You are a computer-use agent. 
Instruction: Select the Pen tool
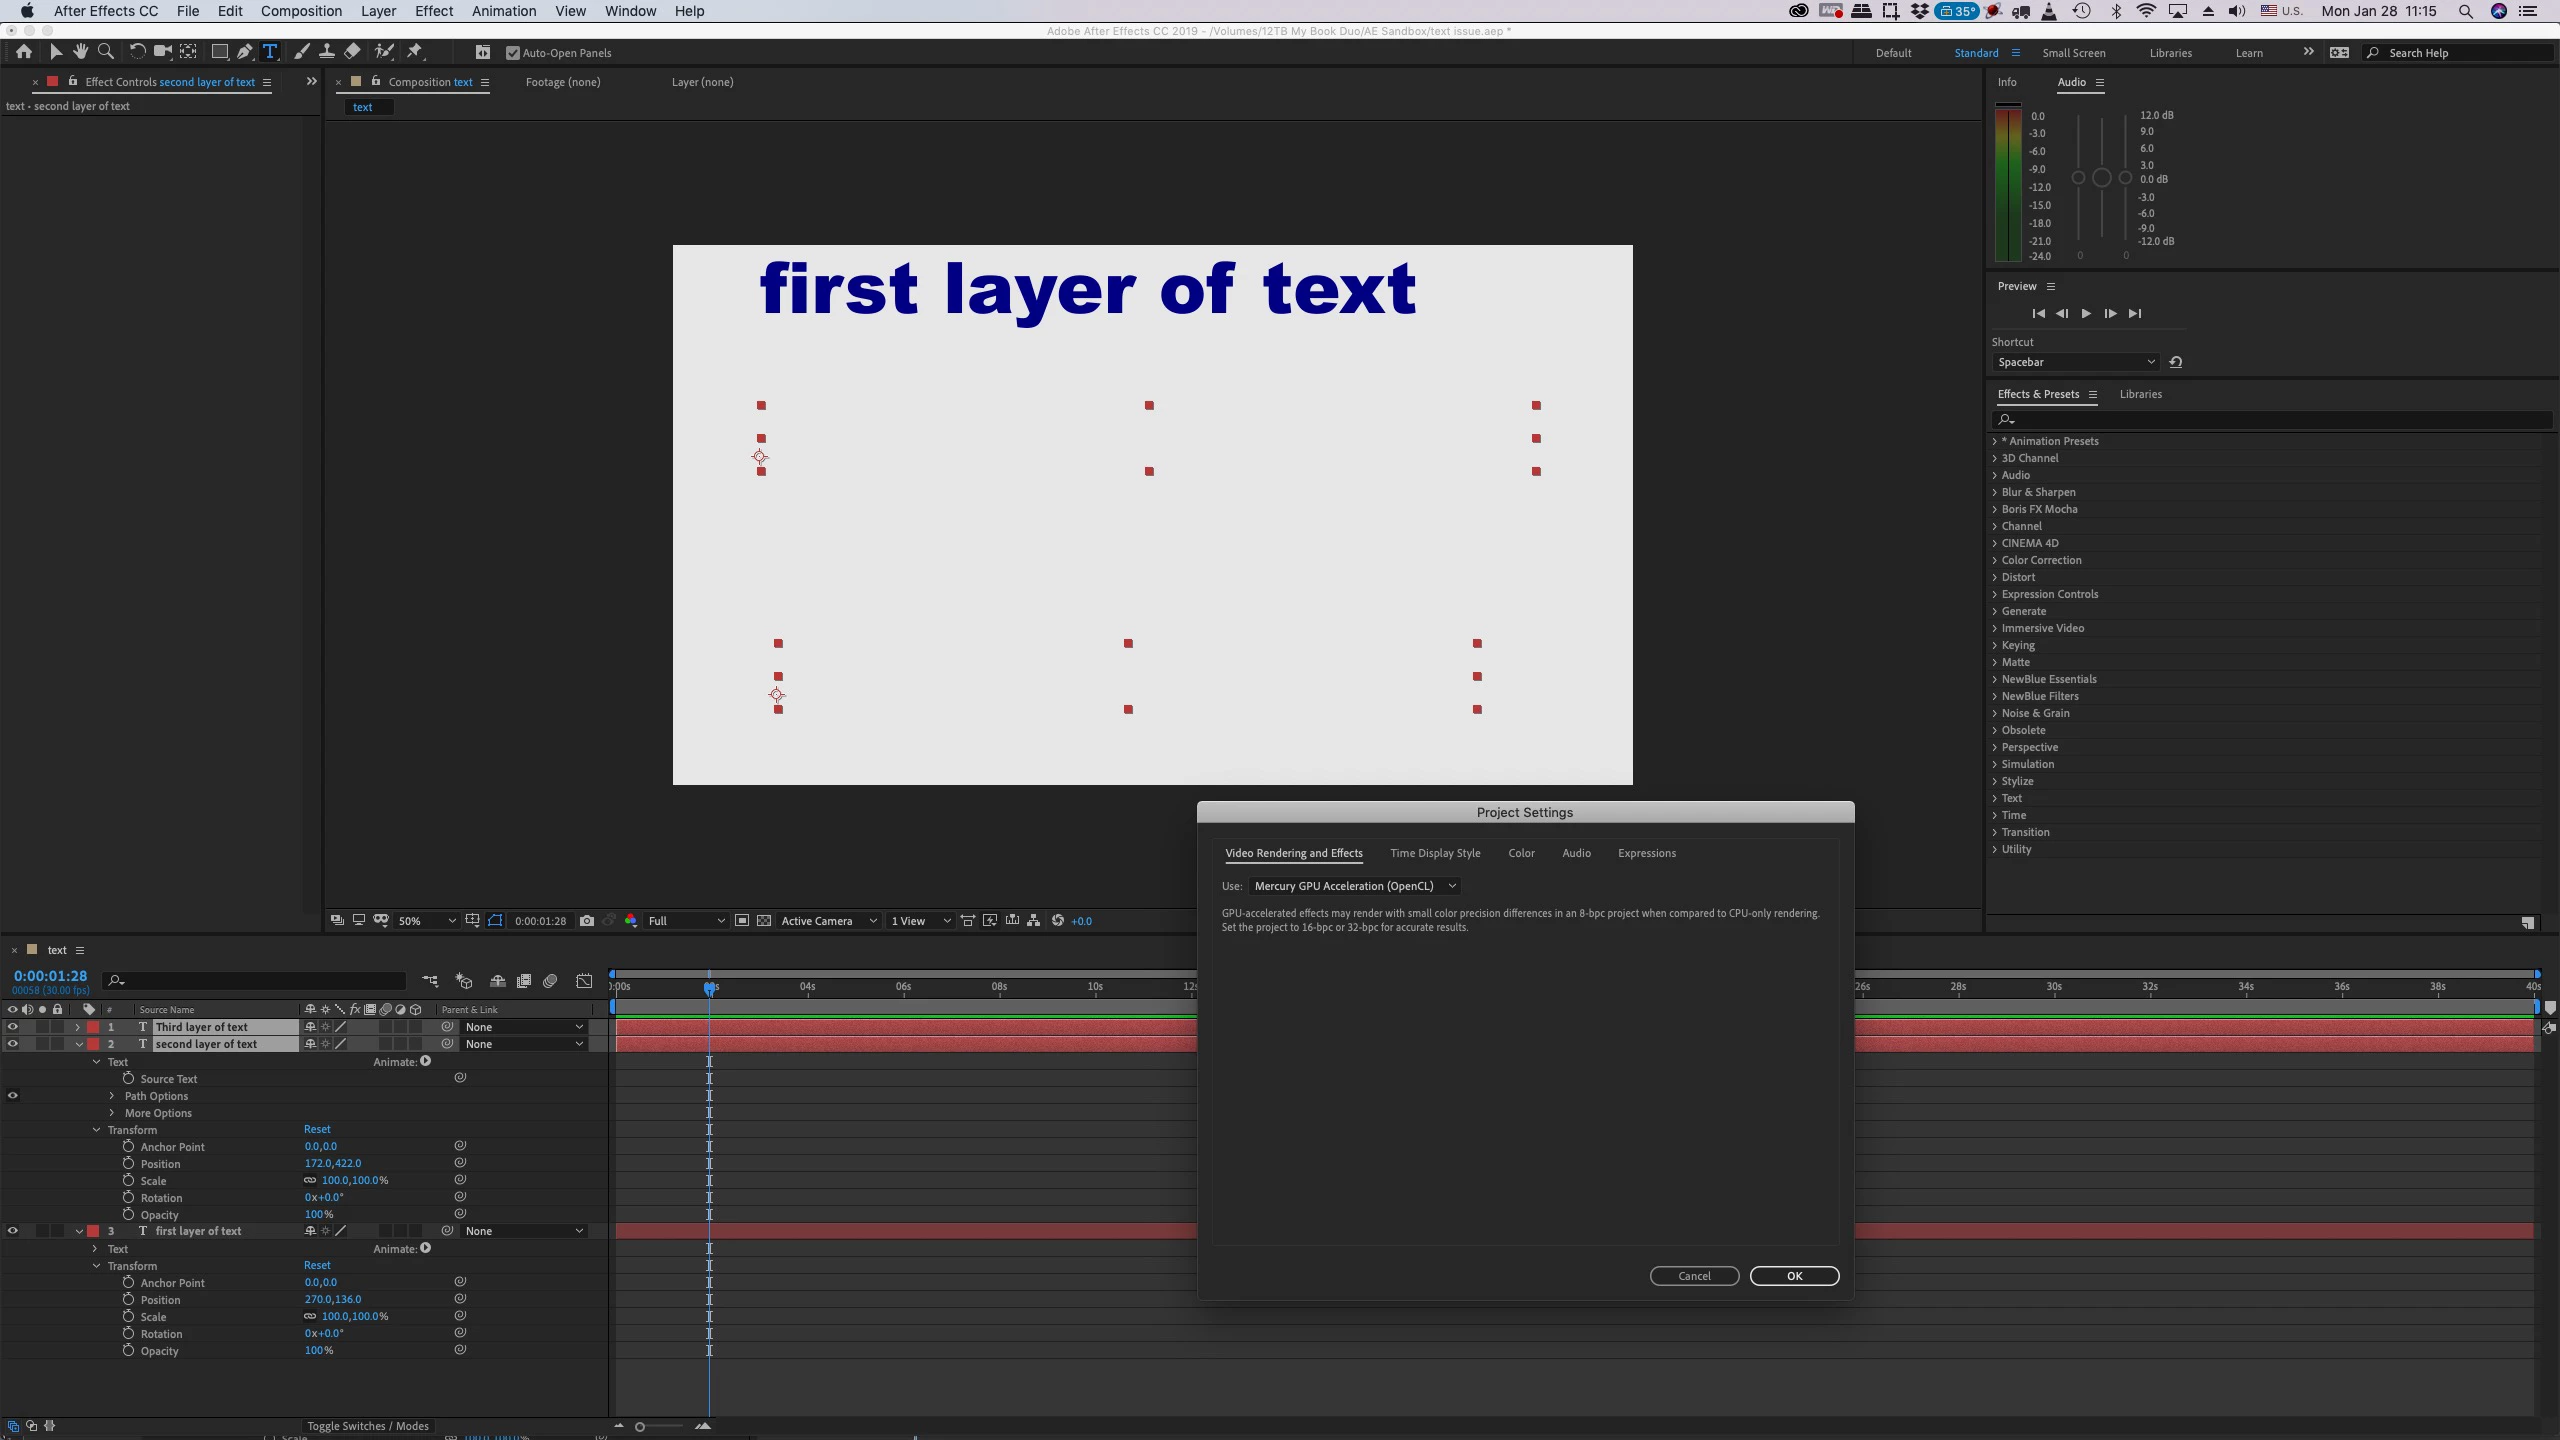pyautogui.click(x=244, y=52)
